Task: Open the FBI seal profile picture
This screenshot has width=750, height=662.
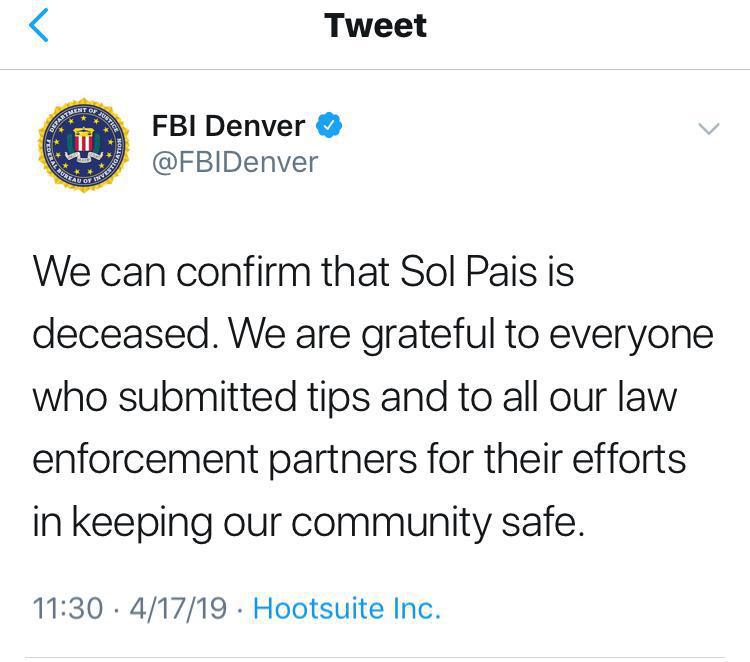Action: coord(84,145)
